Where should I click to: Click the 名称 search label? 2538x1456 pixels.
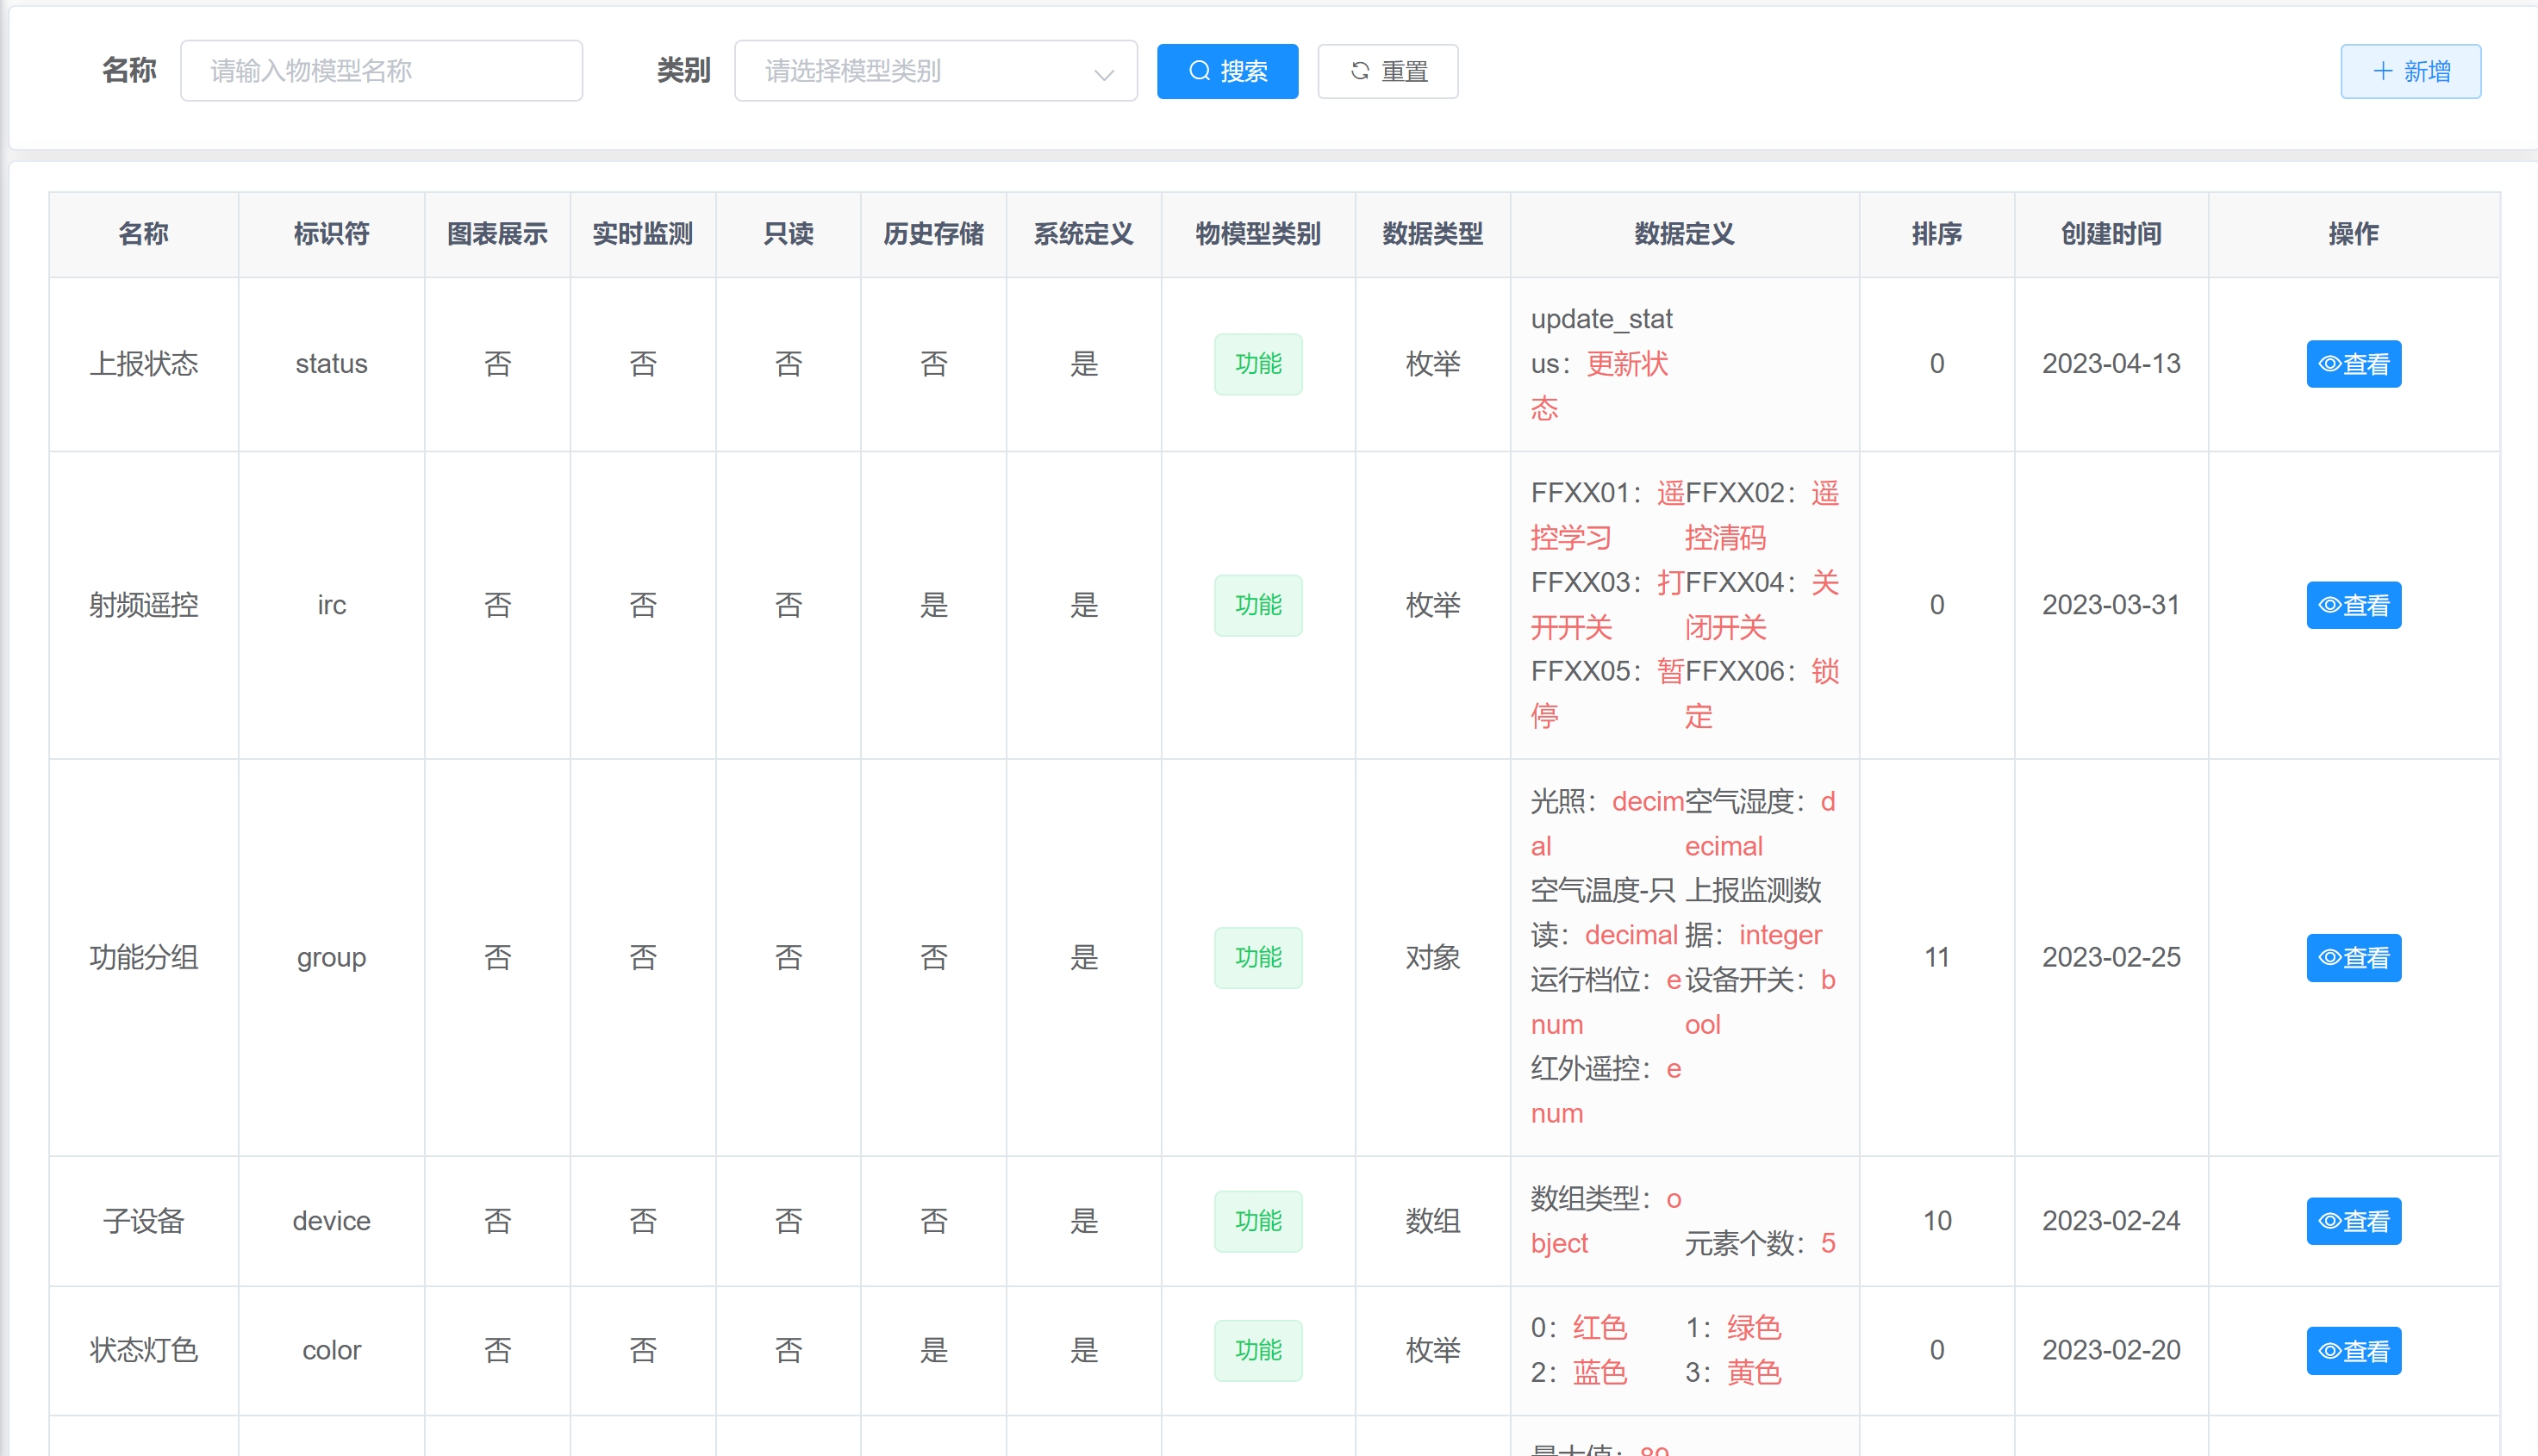pos(129,71)
